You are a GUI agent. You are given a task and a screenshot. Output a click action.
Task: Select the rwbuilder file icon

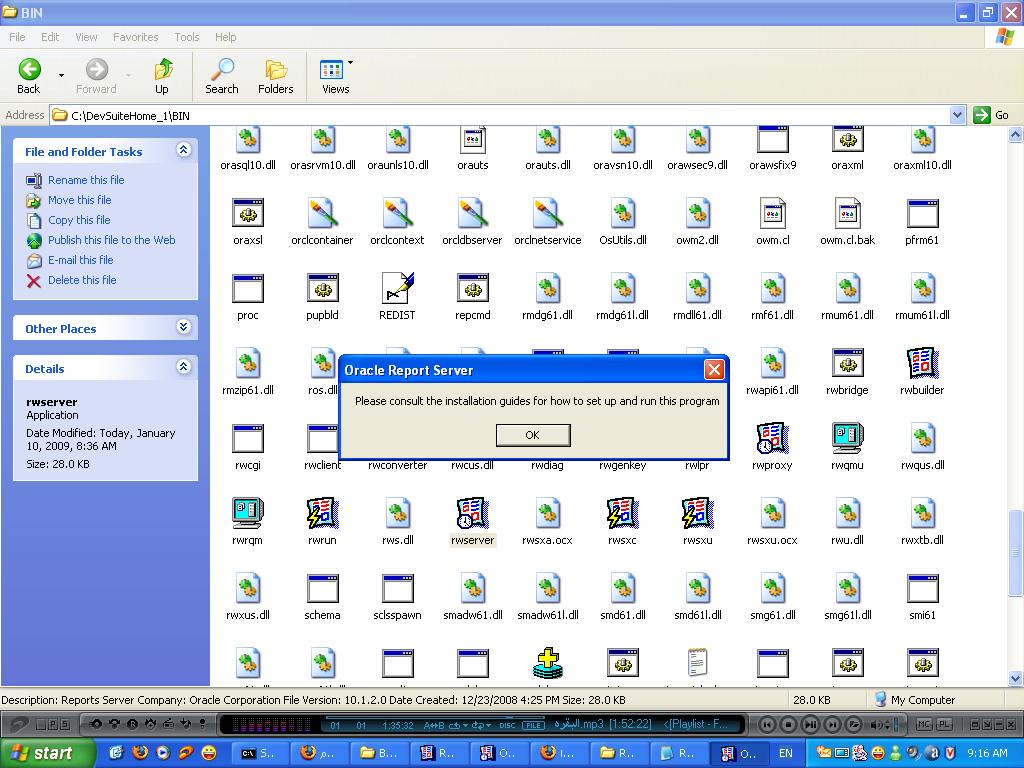[922, 365]
